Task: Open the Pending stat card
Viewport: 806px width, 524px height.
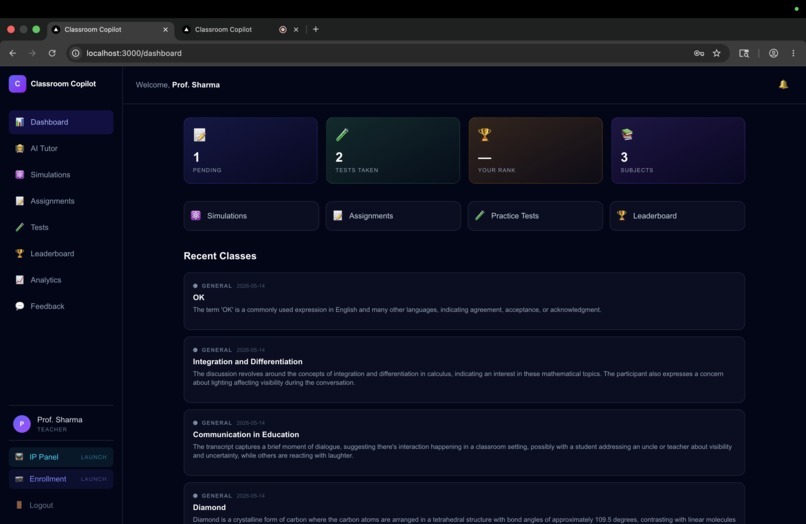Action: [251, 150]
